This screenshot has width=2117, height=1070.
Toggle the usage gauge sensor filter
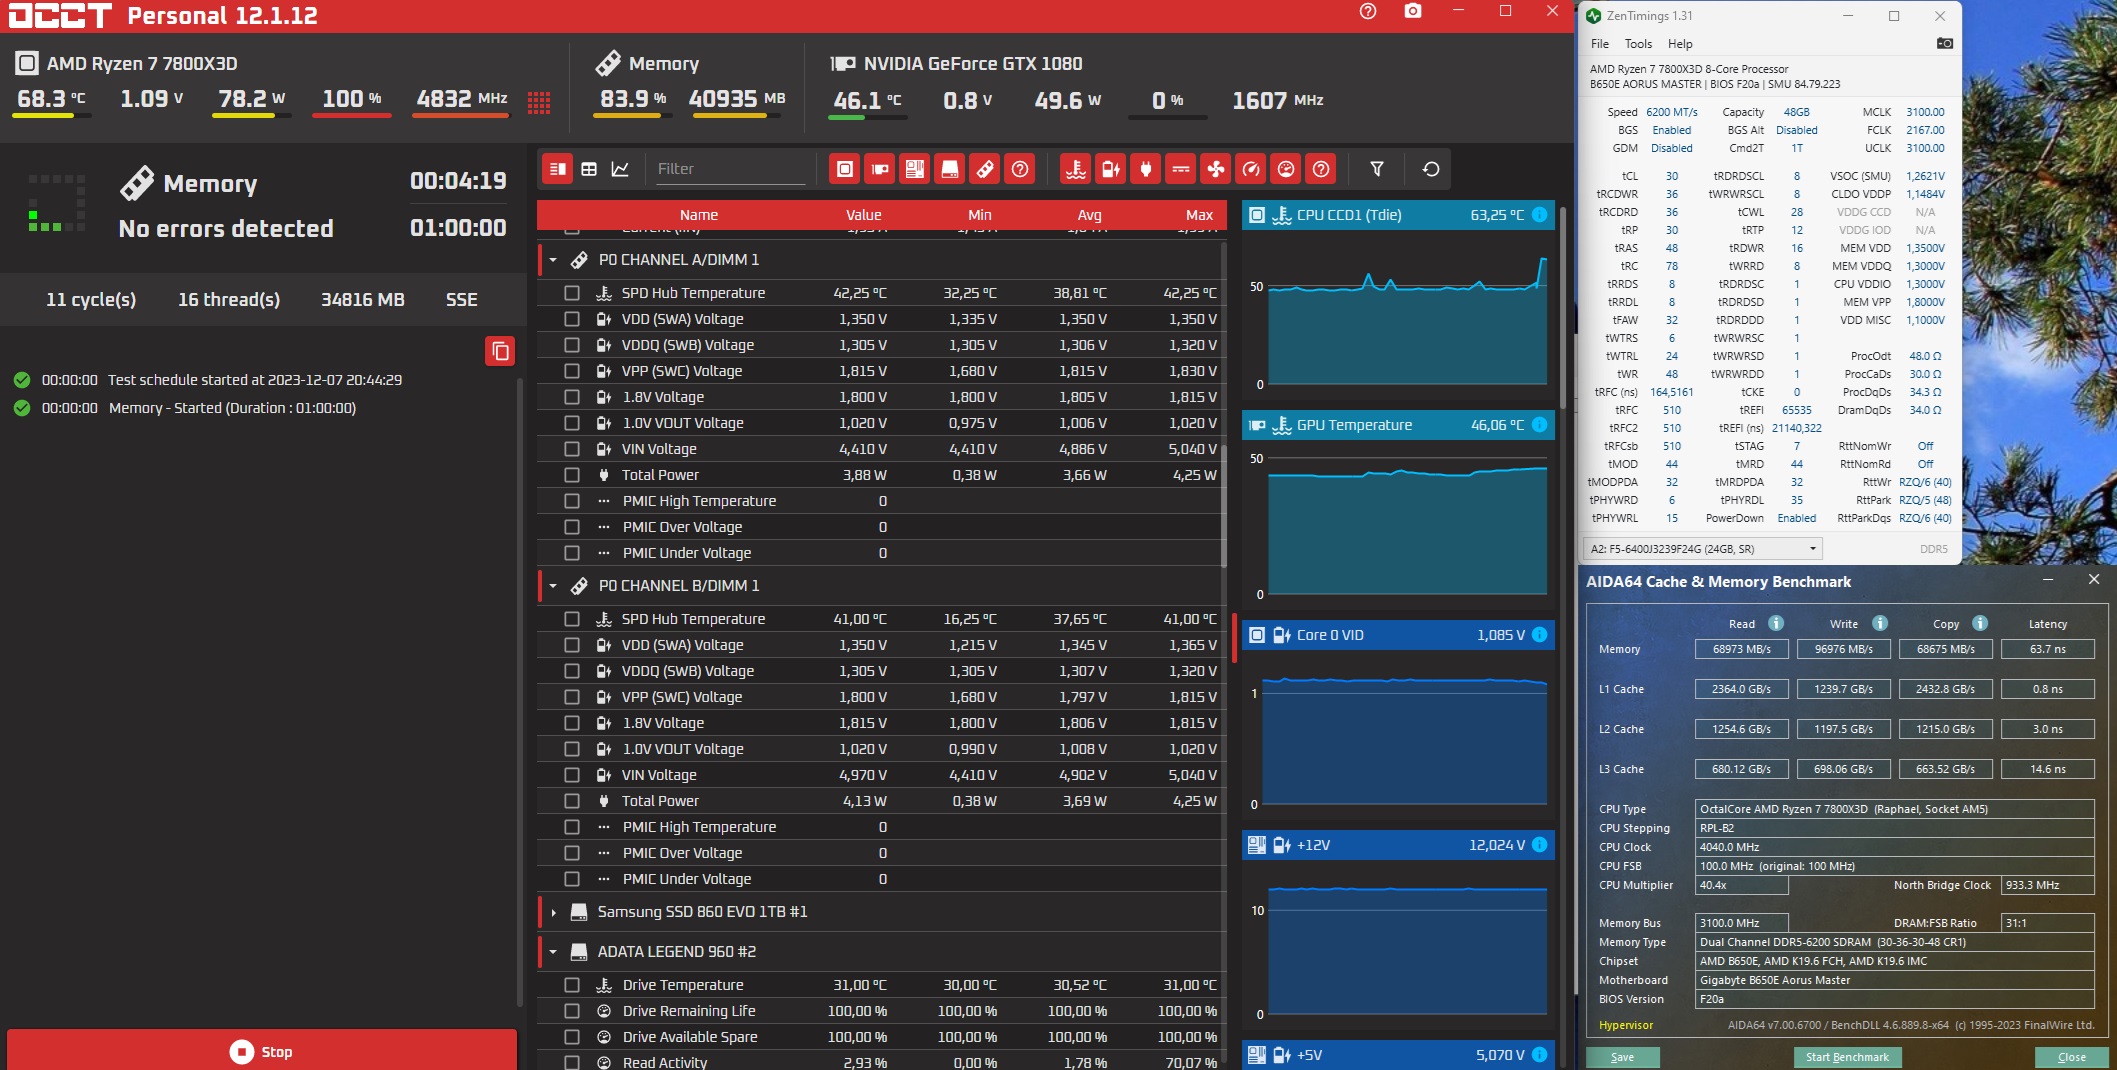coord(1286,169)
